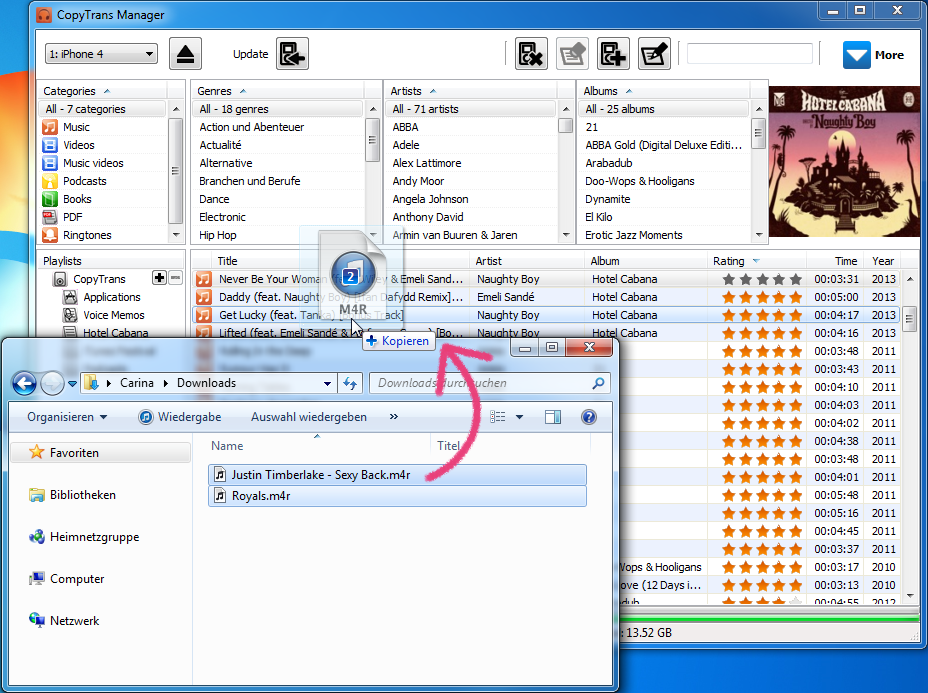Open Explorer recent locations dropdown arrow
This screenshot has width=928, height=693.
(72, 384)
